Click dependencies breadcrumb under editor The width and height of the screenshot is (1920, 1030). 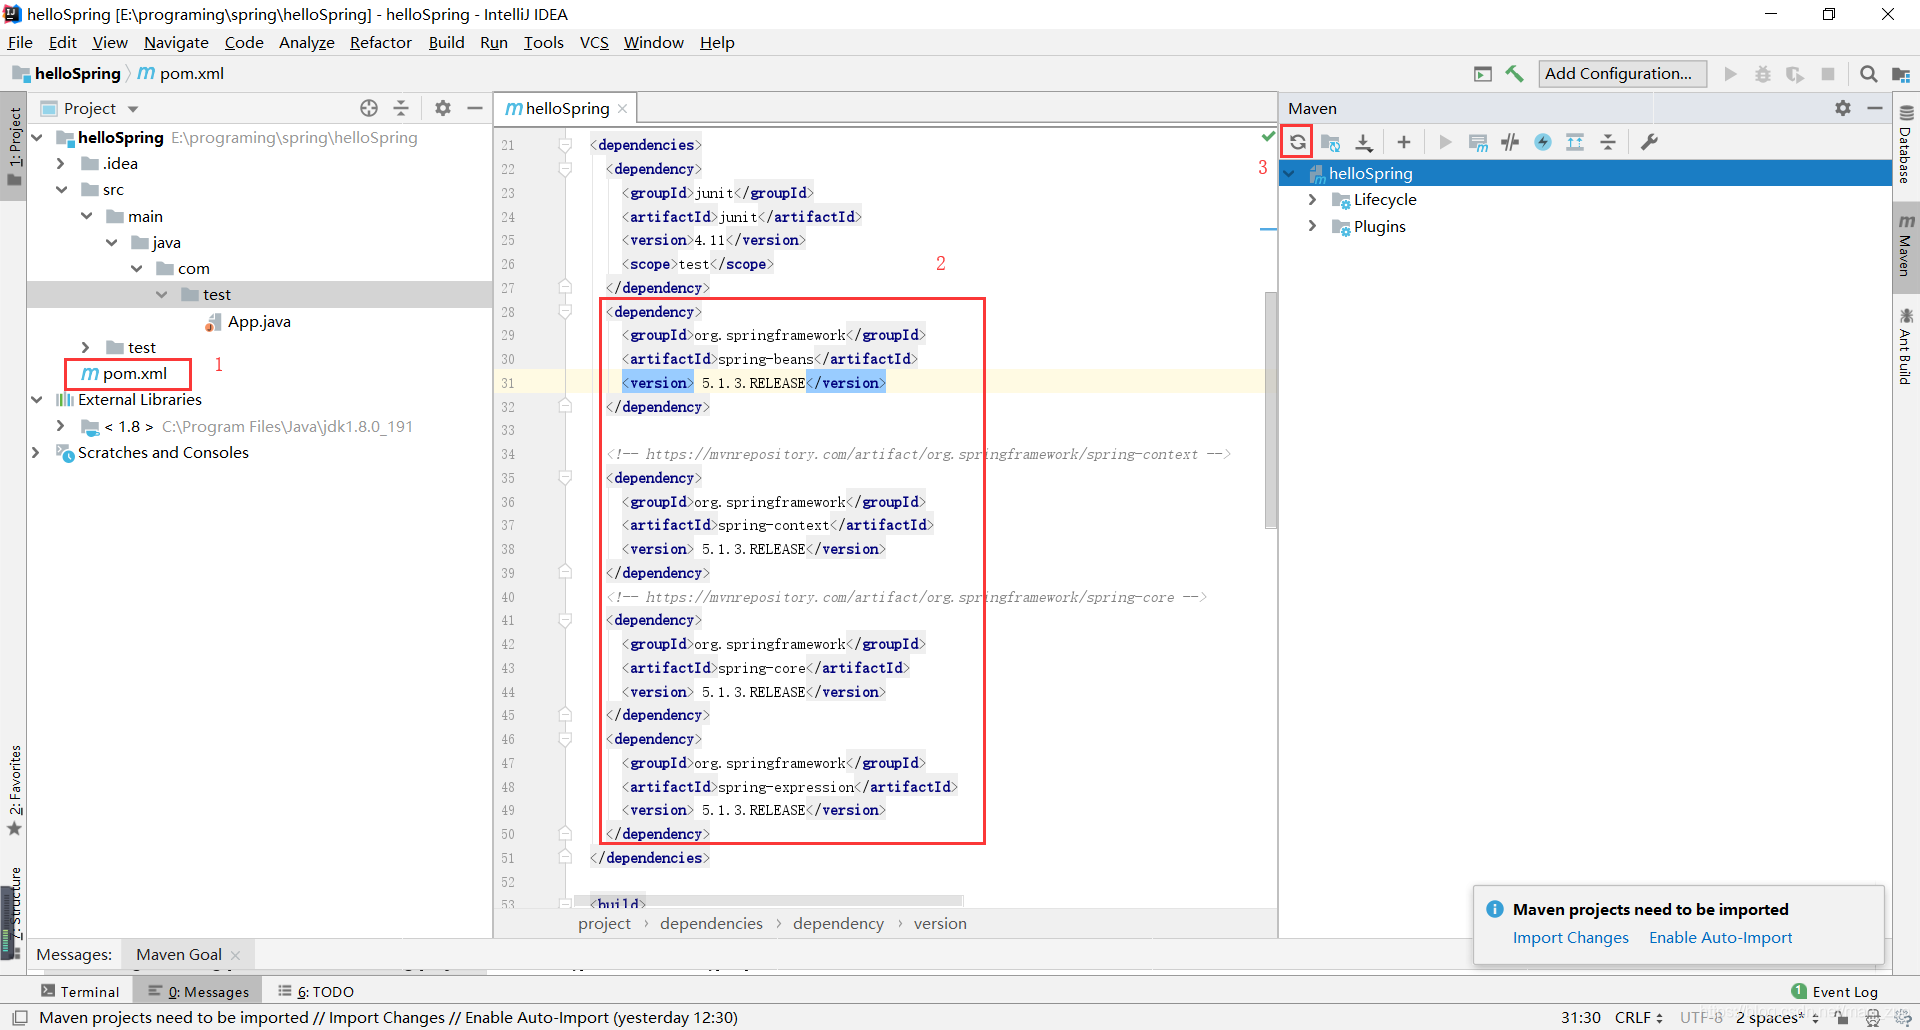pos(711,923)
